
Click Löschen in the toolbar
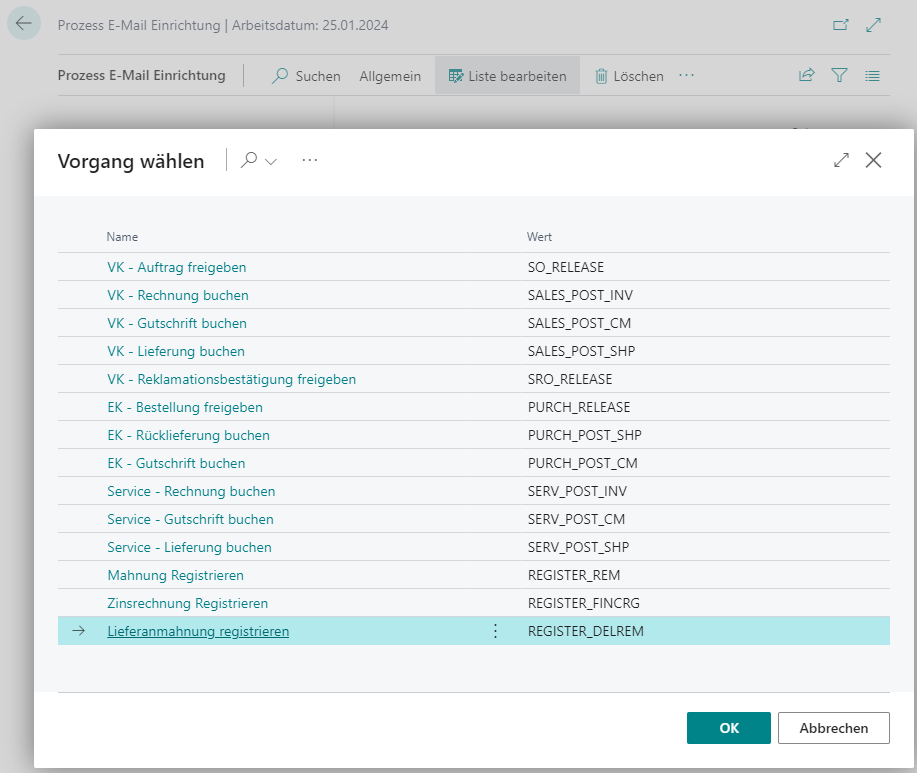point(629,76)
